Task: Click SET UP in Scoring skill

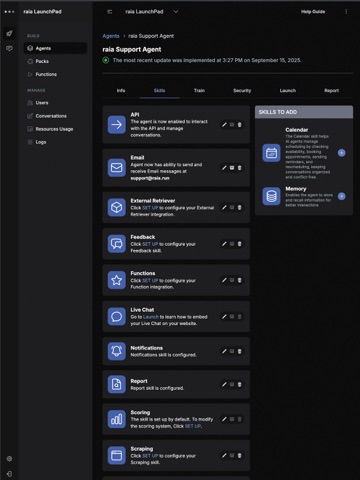Action: 193,426
